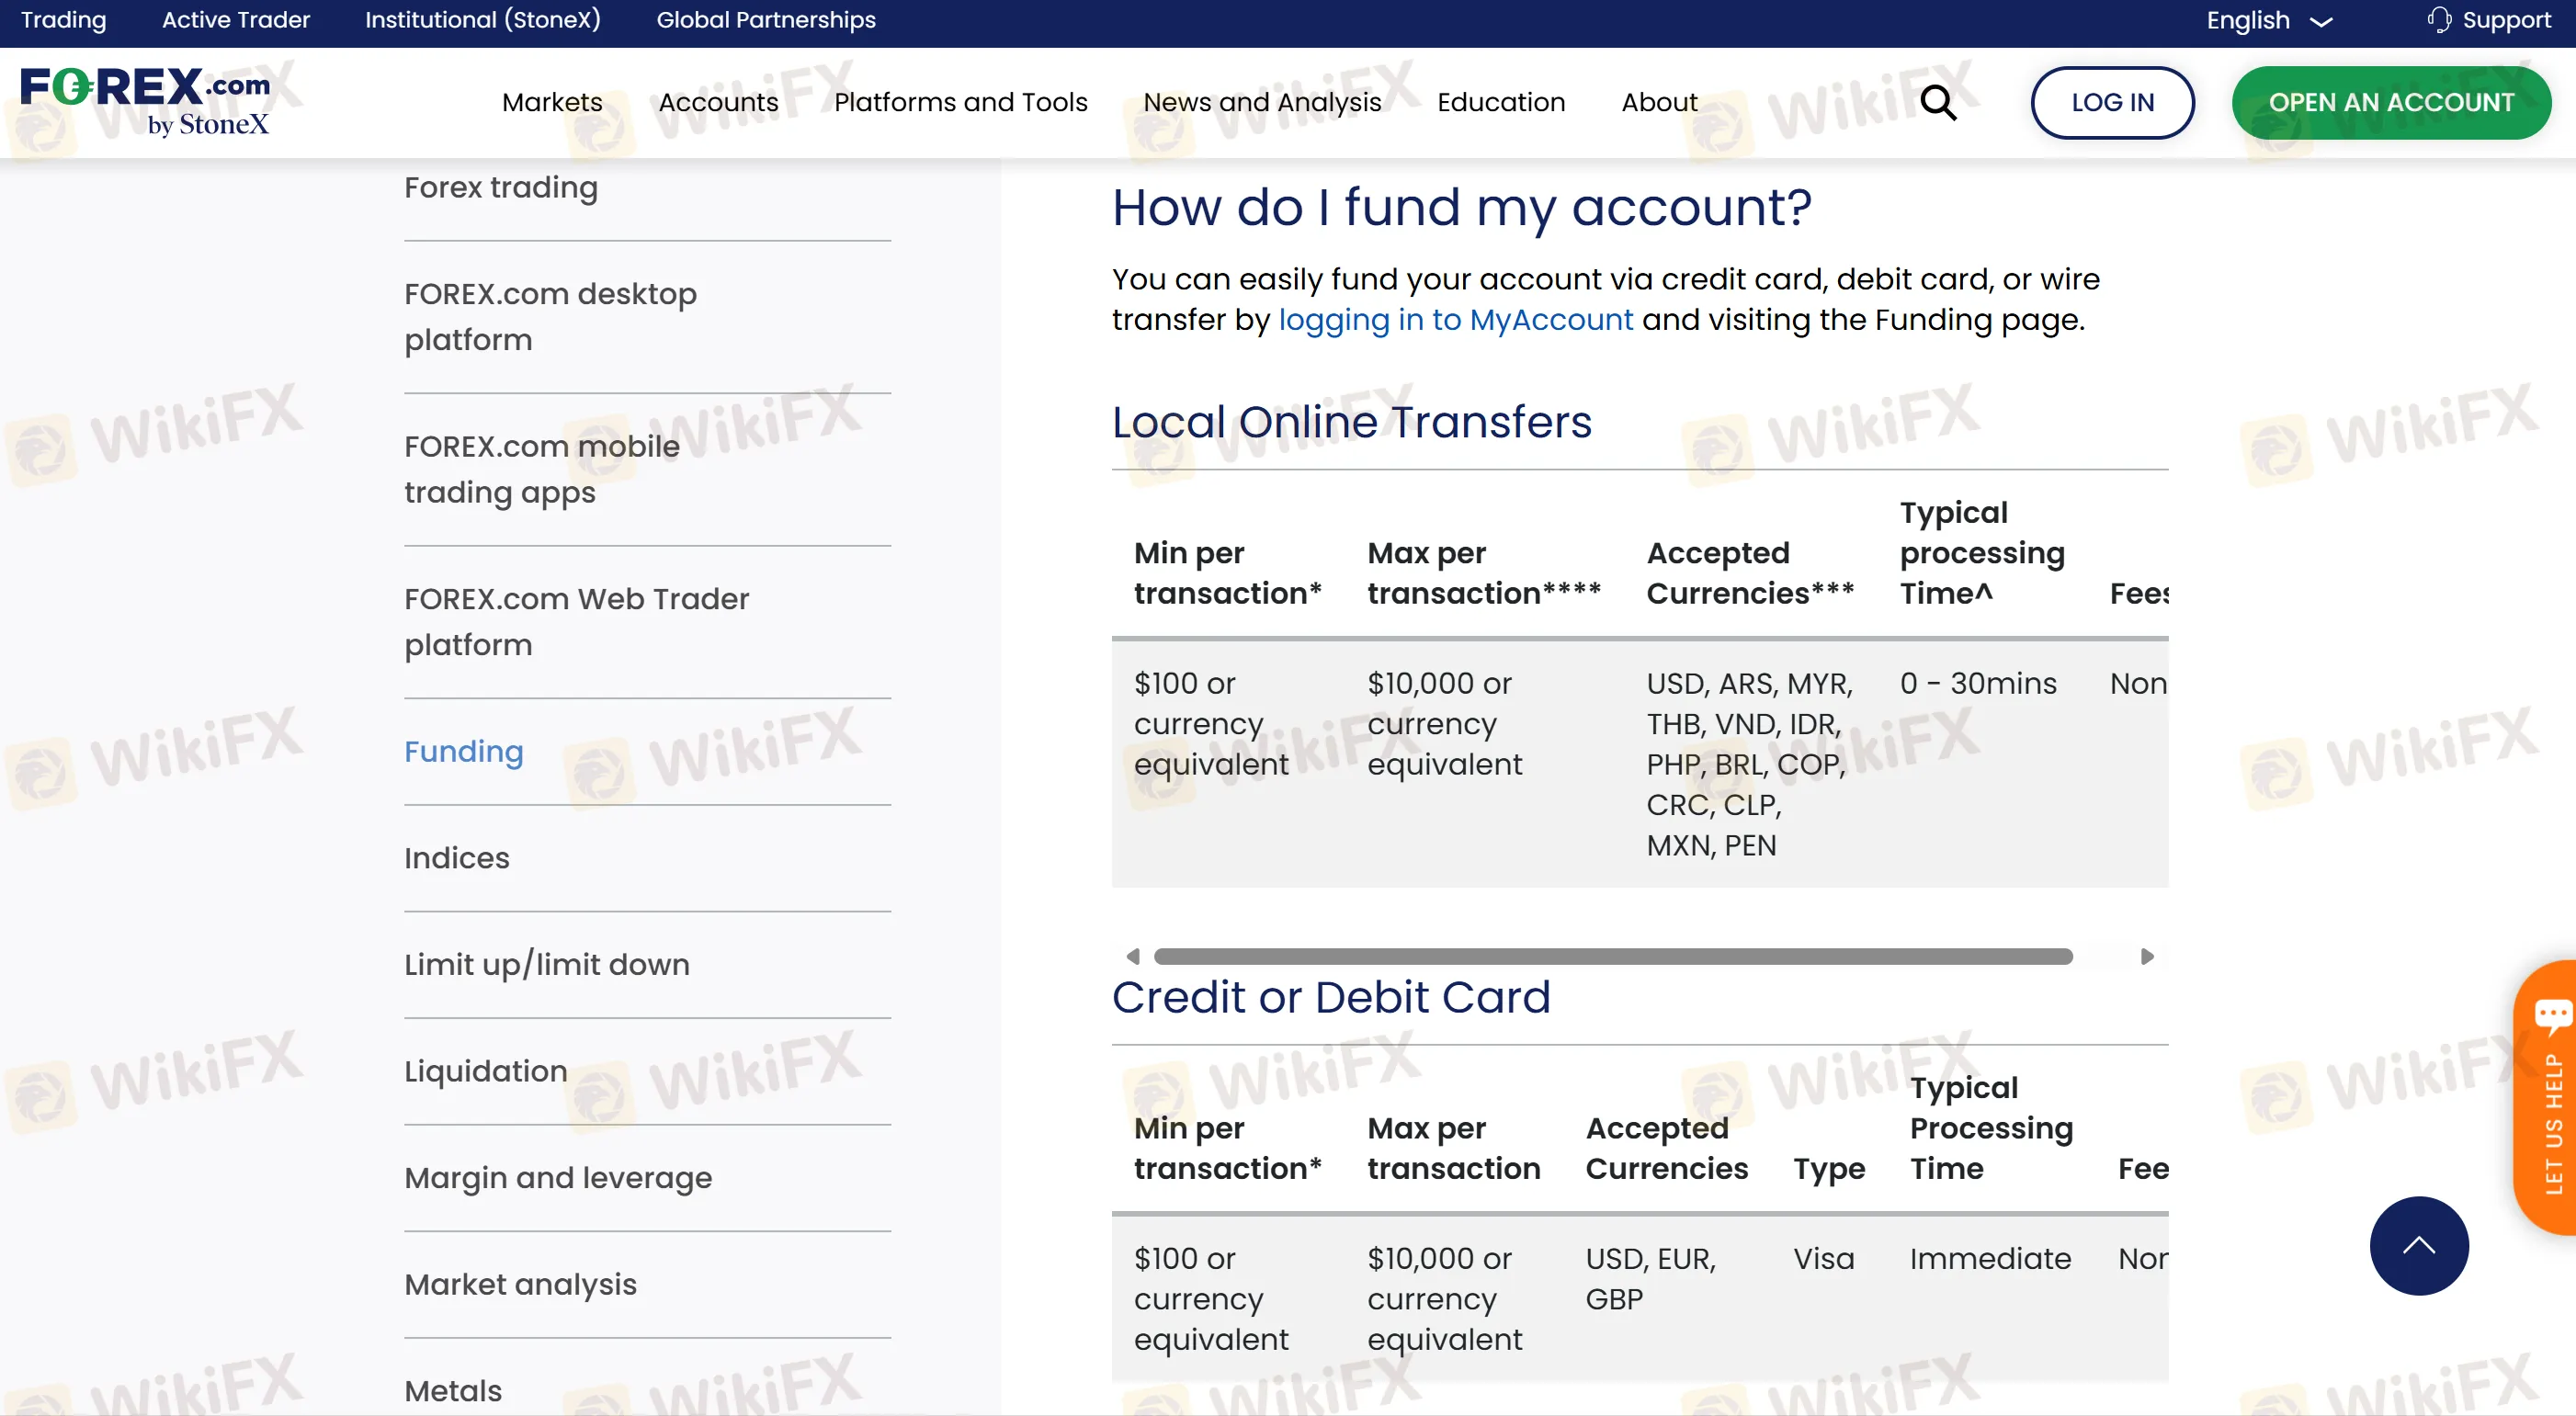Click the table's left scroll arrow
The image size is (2576, 1416).
tap(1132, 956)
